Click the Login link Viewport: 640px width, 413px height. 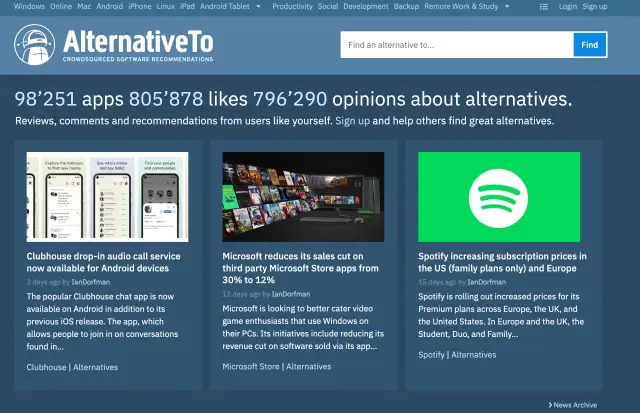tap(568, 7)
